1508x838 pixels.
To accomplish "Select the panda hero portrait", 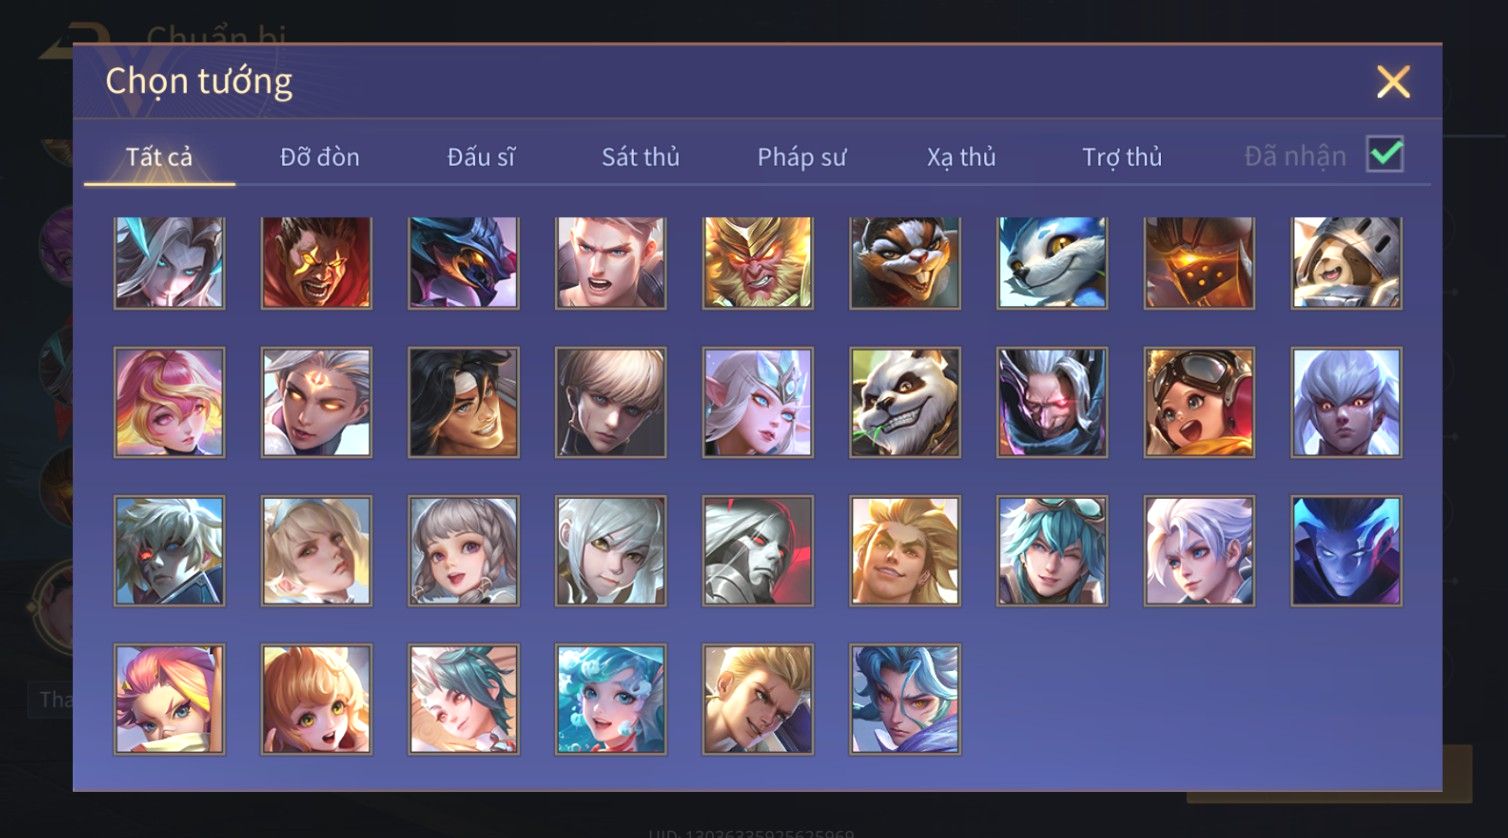I will pyautogui.click(x=905, y=403).
